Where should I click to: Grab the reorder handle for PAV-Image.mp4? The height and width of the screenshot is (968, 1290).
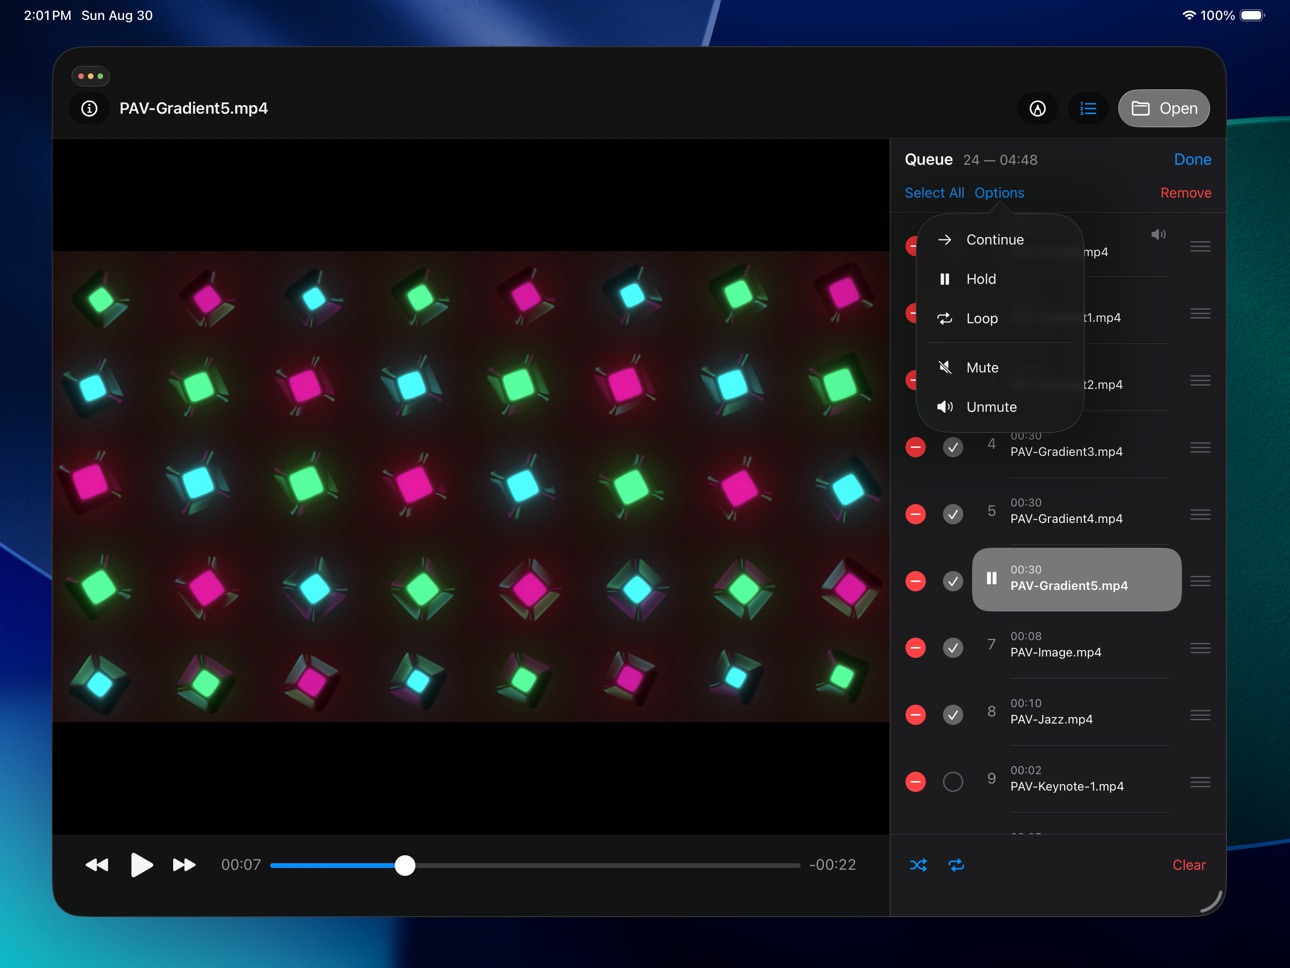tap(1200, 648)
